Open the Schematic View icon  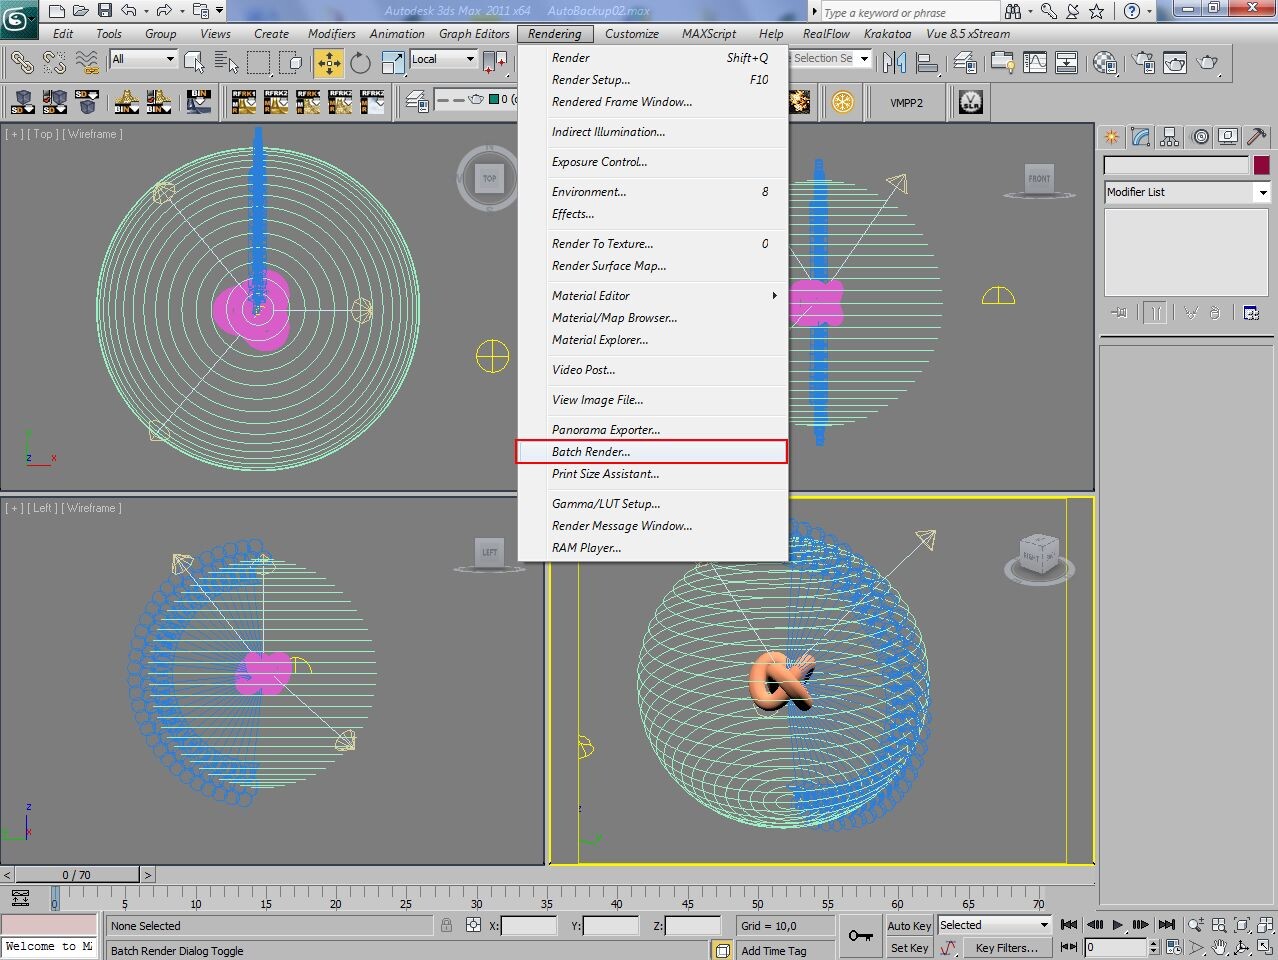(x=1067, y=63)
